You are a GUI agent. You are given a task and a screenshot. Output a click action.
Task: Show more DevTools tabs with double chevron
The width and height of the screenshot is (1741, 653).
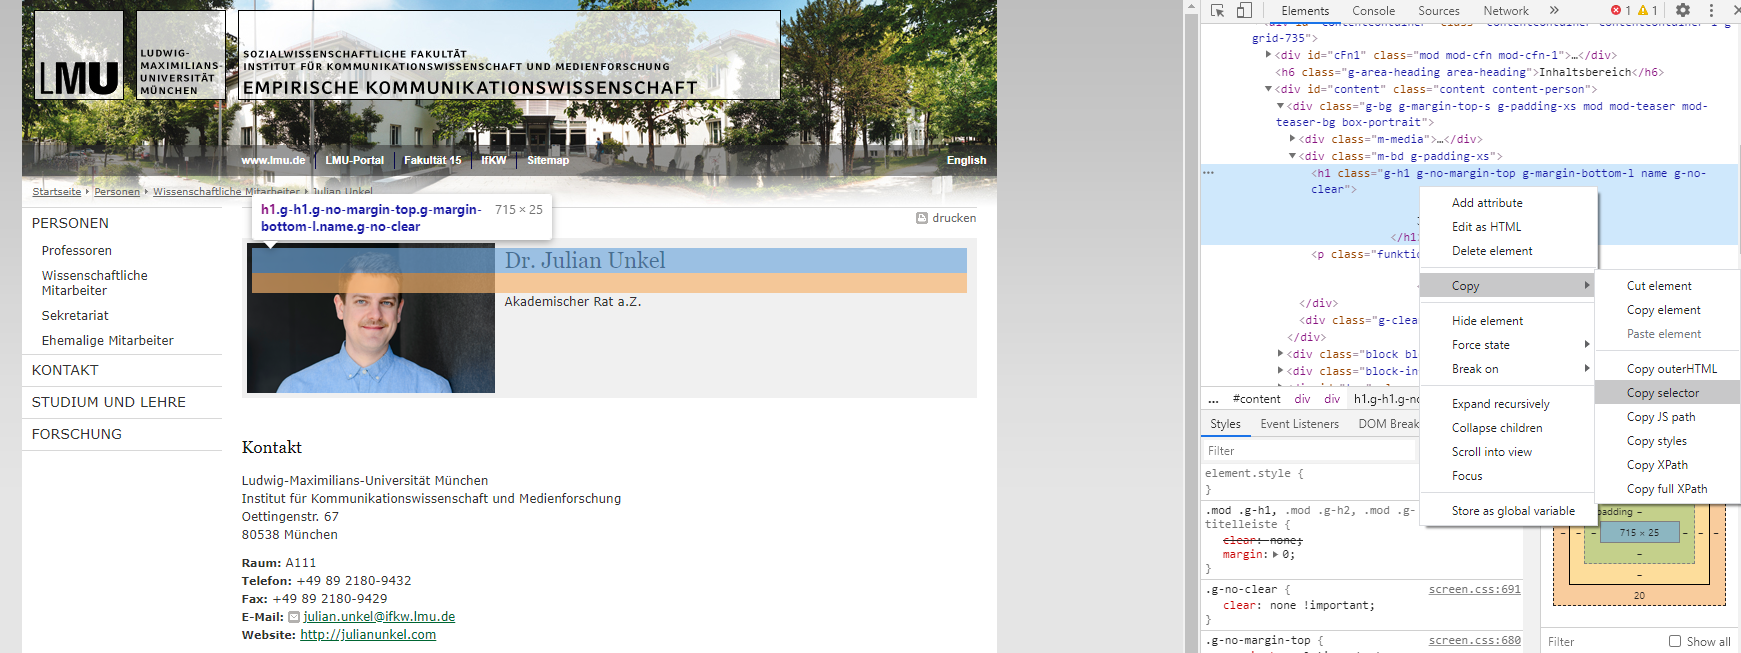pos(1554,10)
